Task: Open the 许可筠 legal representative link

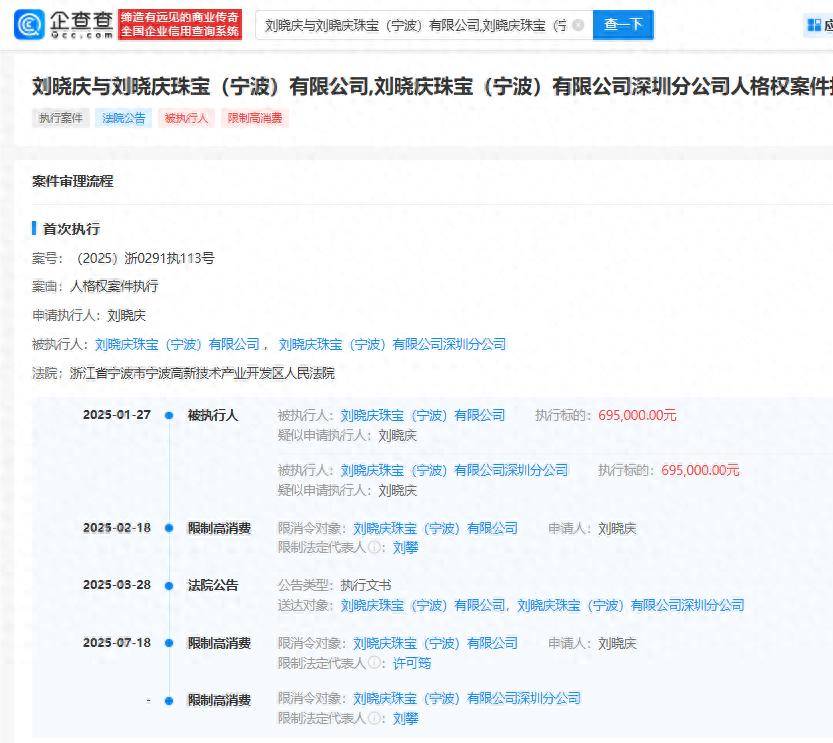Action: pyautogui.click(x=412, y=663)
